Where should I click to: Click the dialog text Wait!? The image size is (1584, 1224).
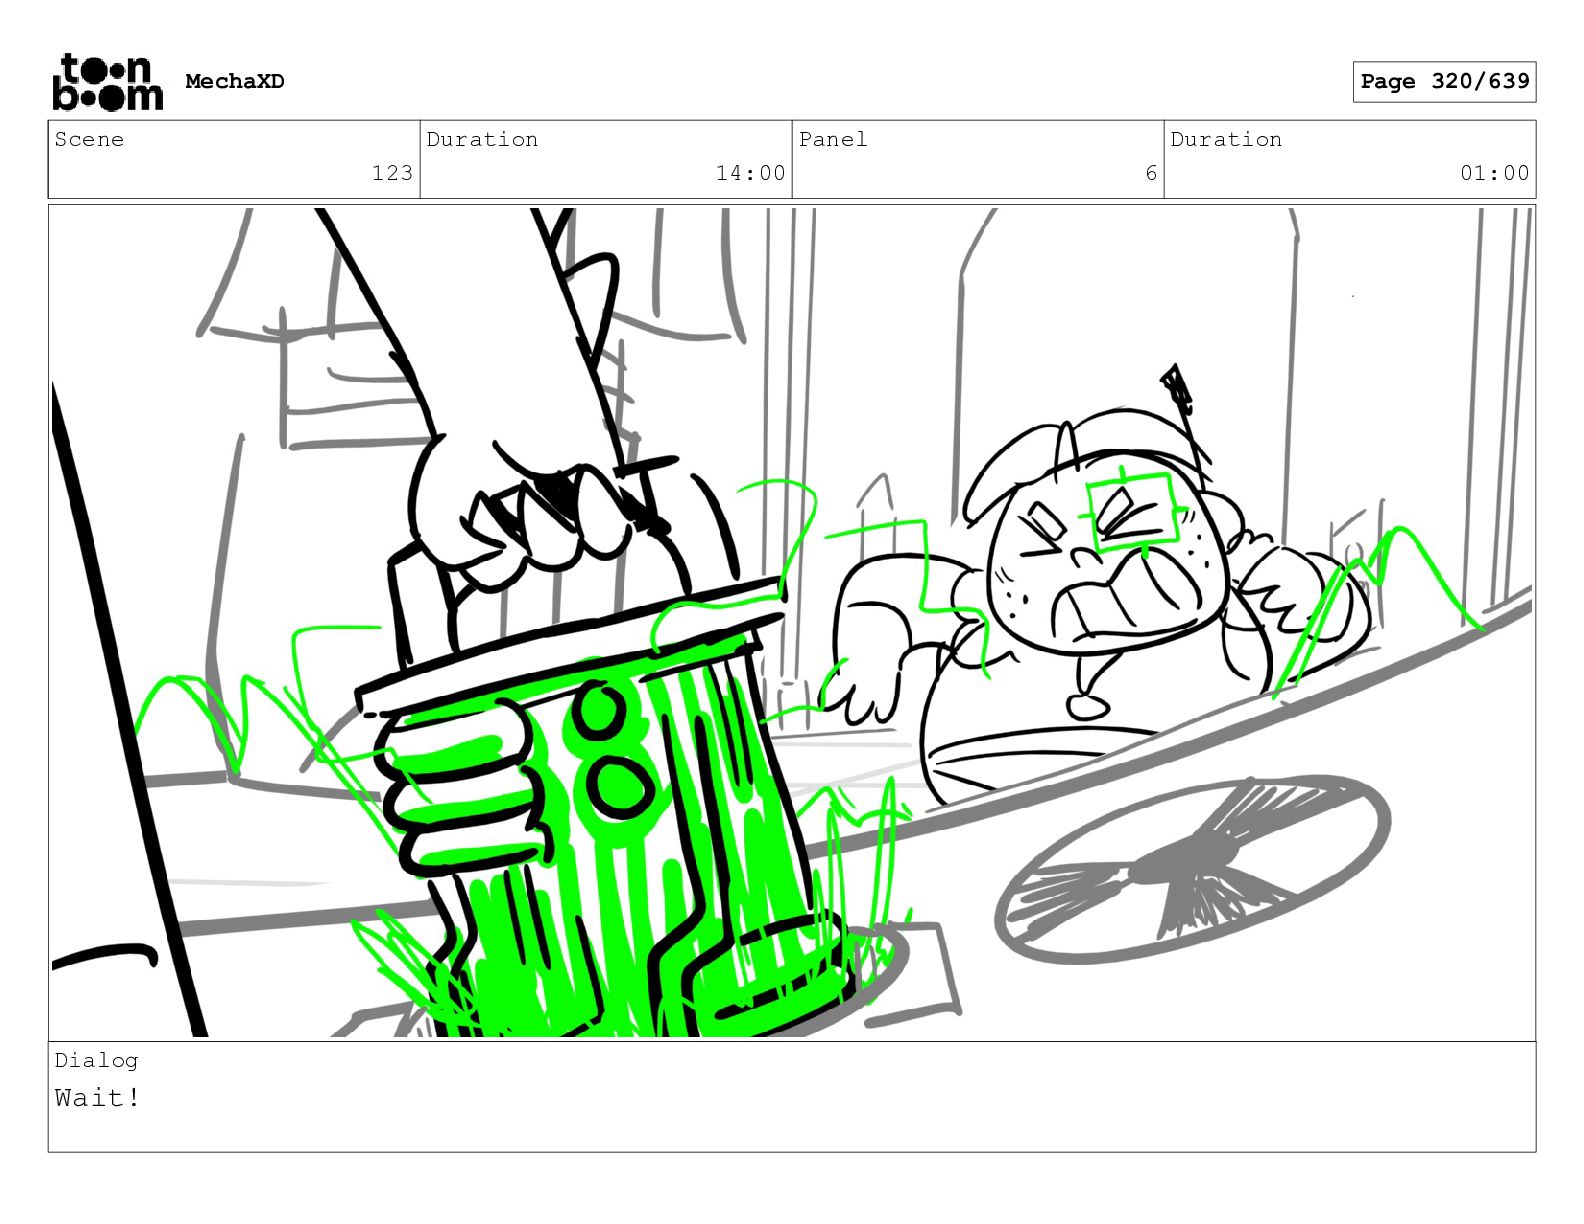(x=97, y=1098)
